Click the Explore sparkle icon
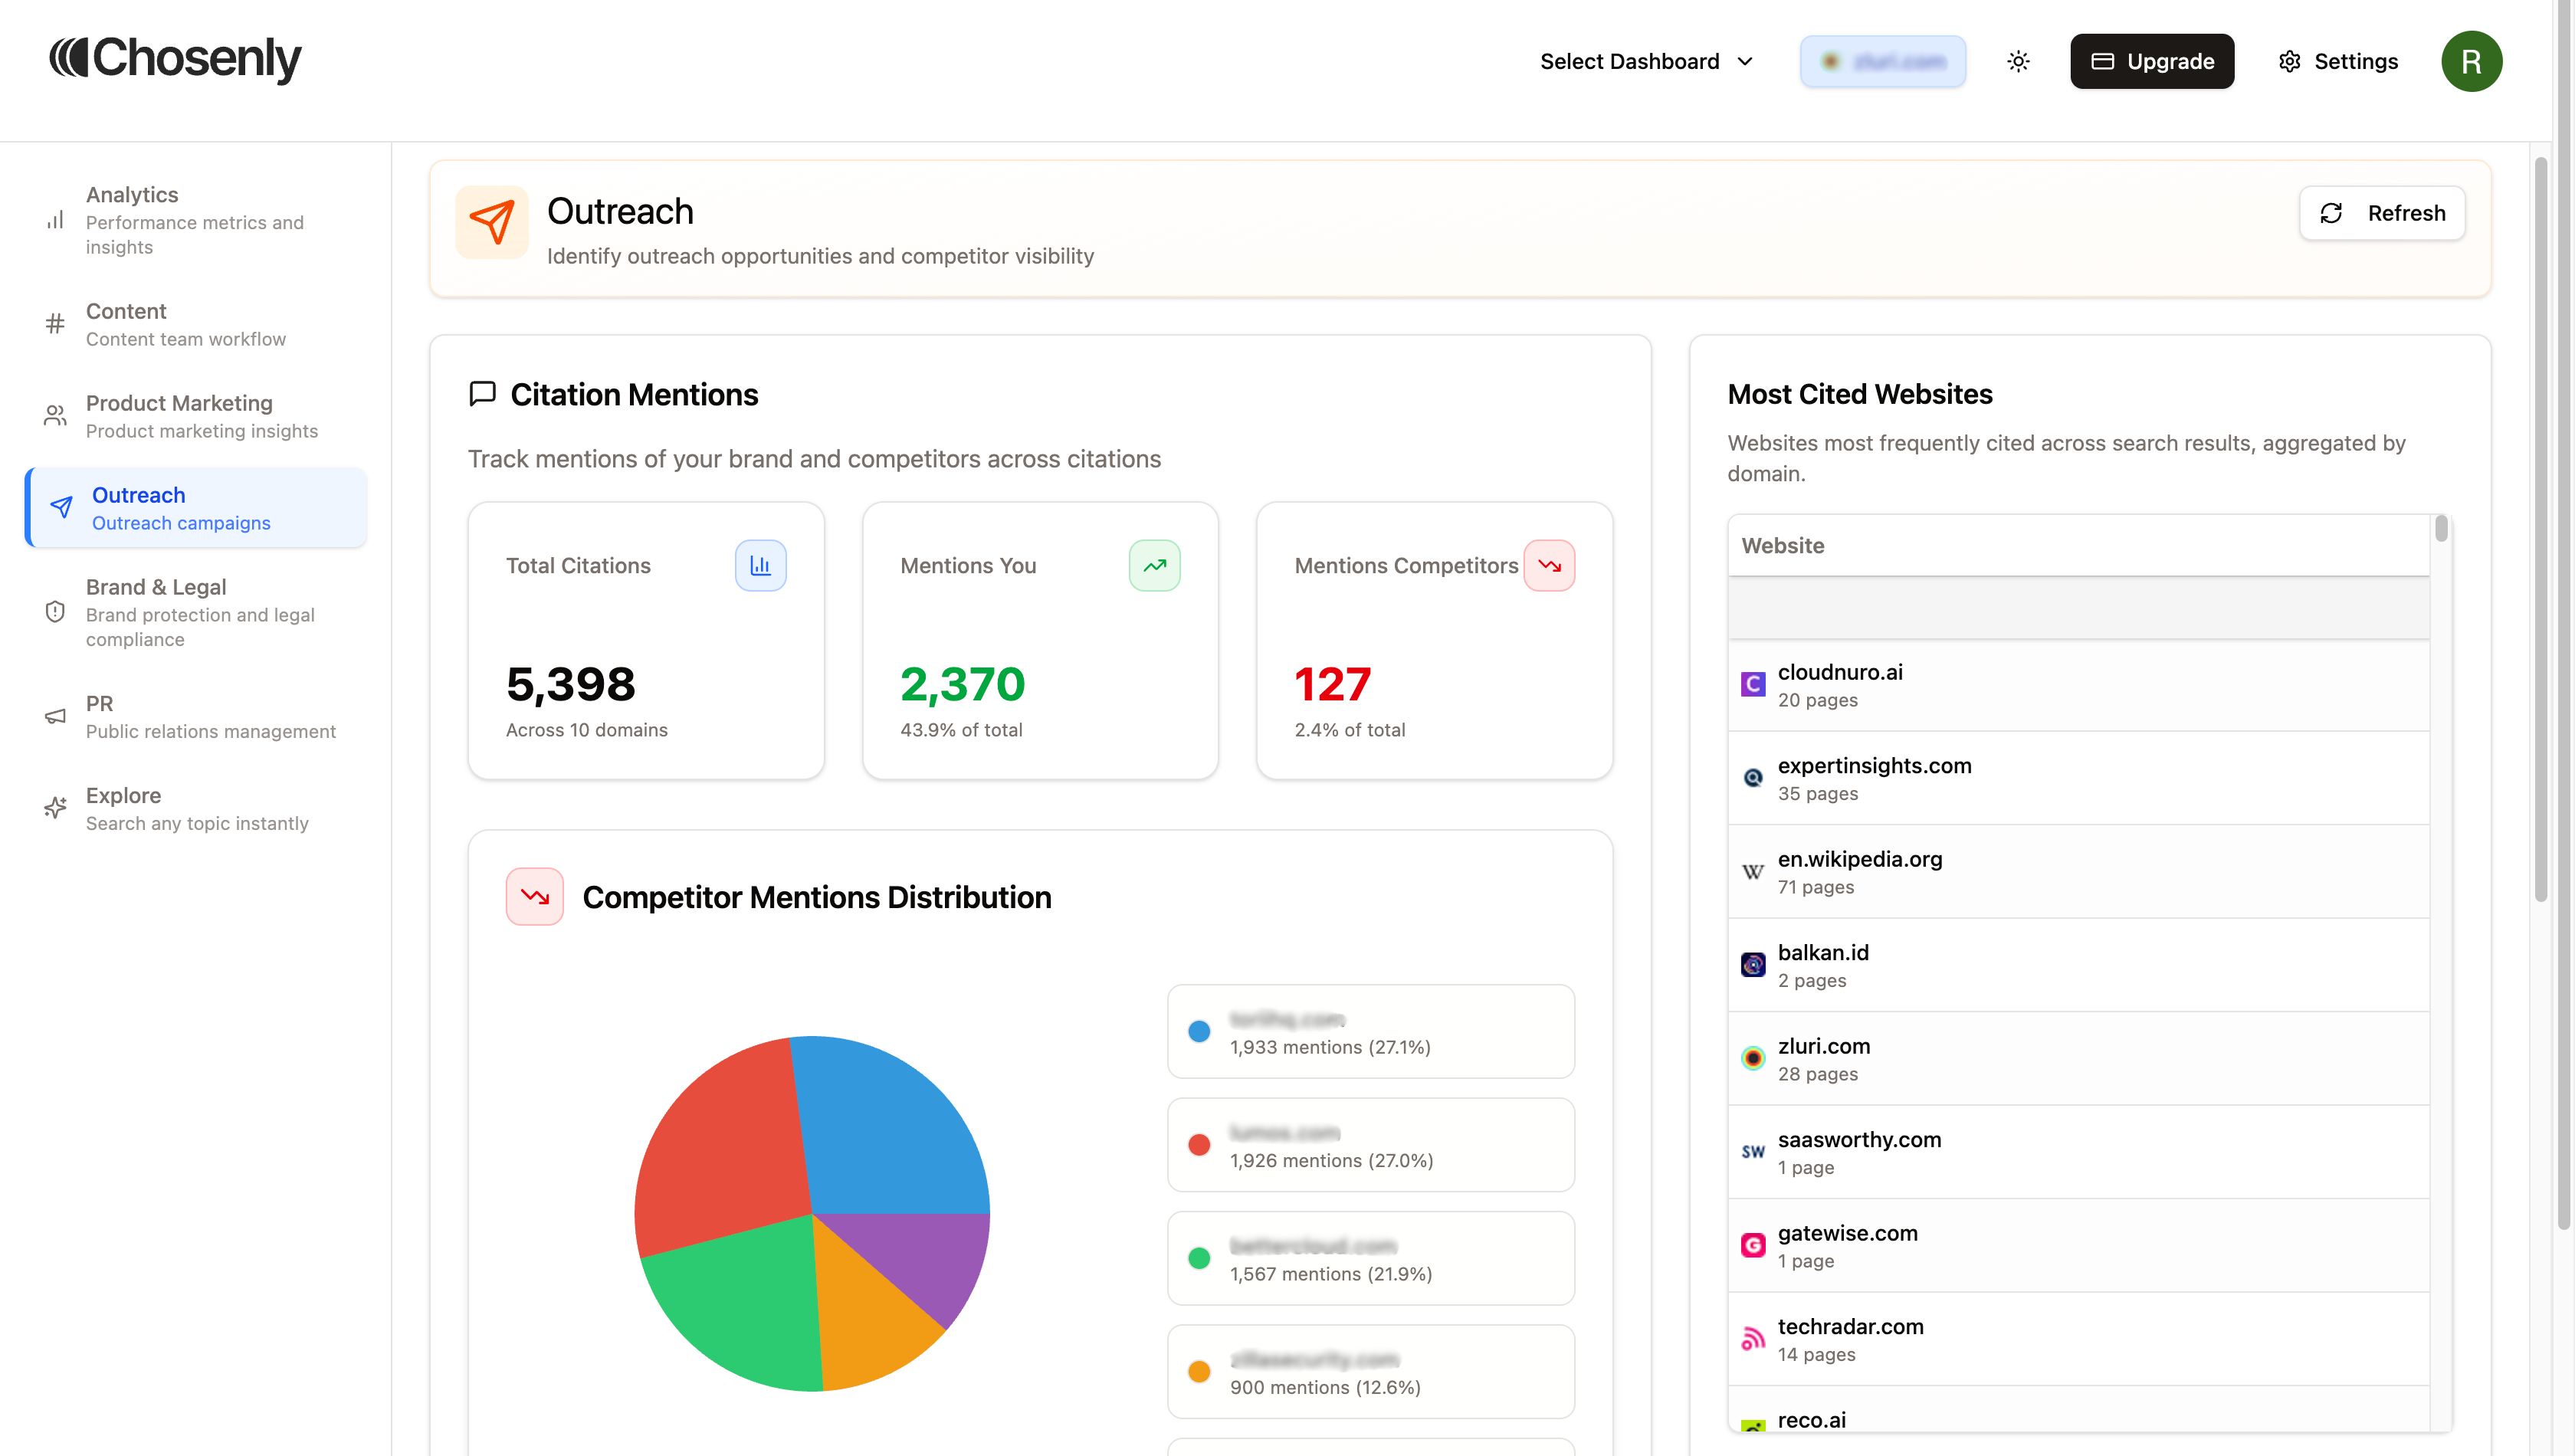 point(56,808)
